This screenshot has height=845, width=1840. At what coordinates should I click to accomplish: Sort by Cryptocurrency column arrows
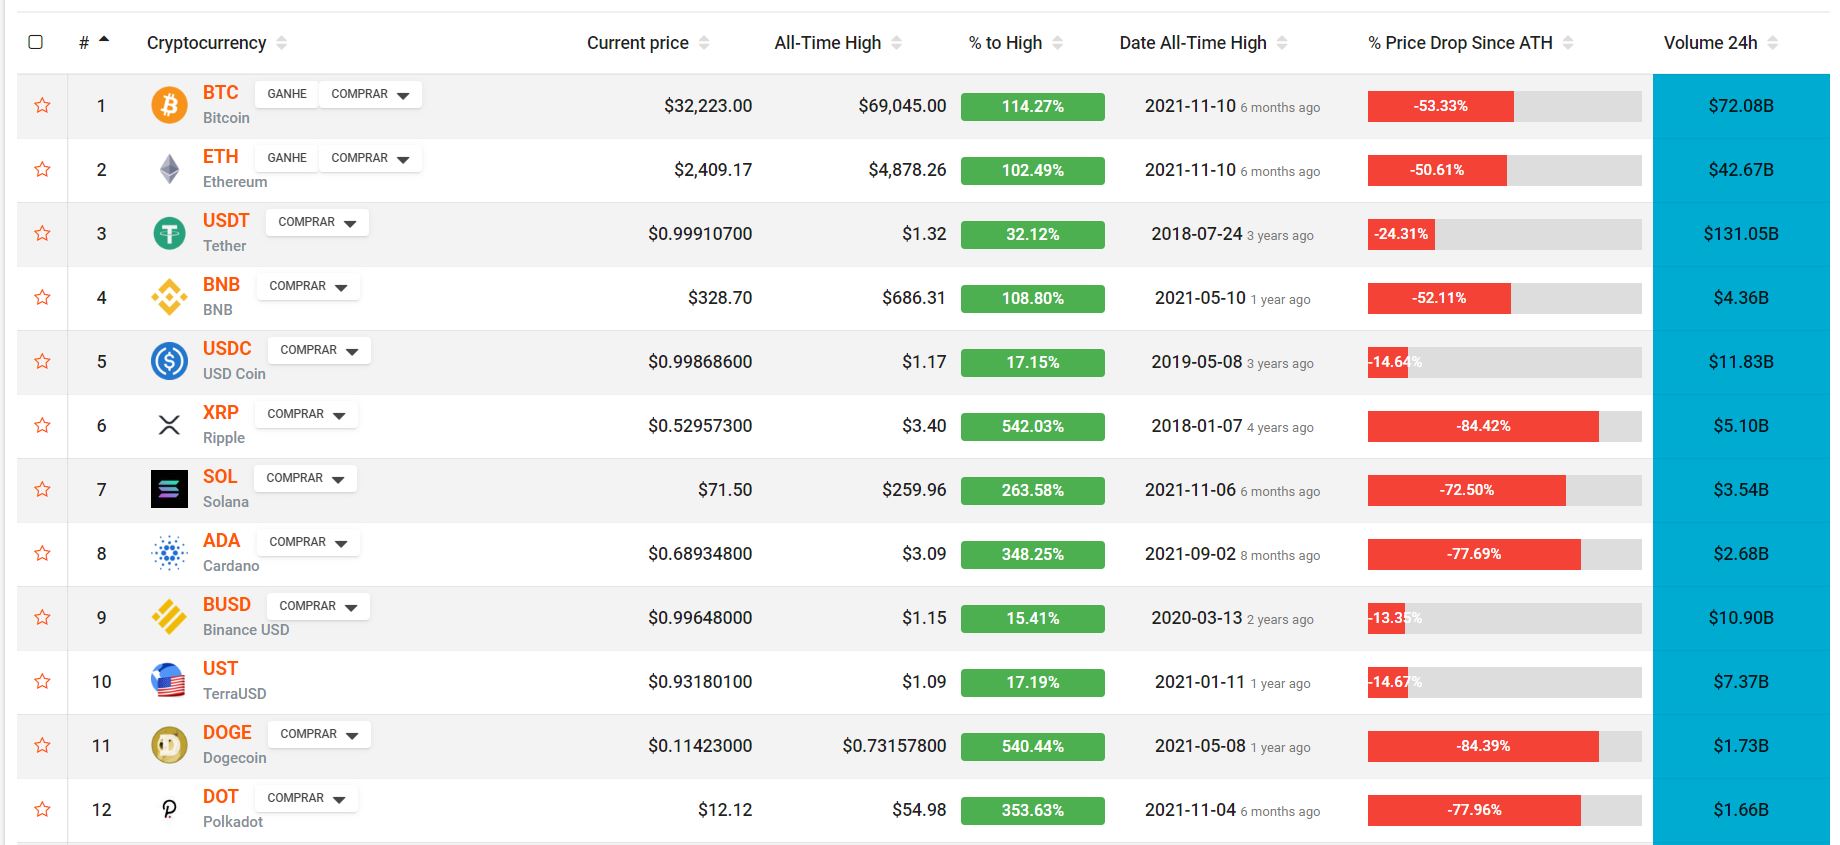tap(282, 43)
